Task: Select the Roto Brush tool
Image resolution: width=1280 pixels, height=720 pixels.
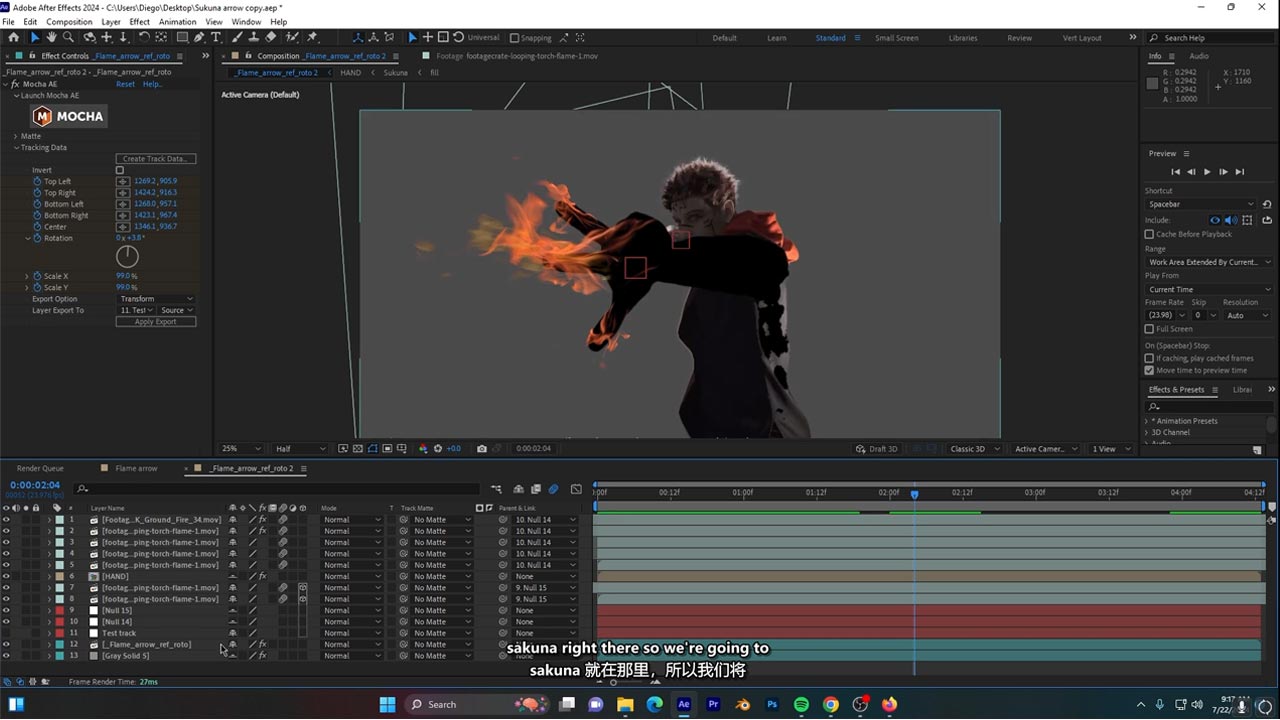Action: (293, 37)
